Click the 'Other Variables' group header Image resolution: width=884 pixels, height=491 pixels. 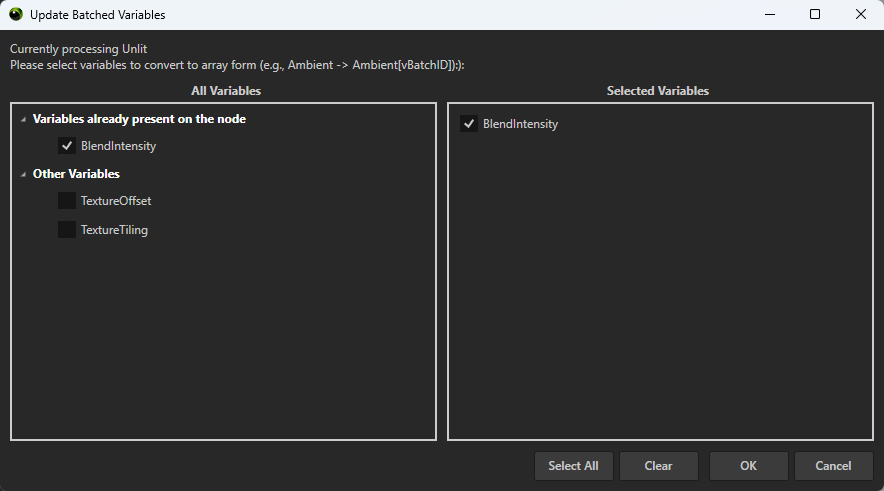pos(76,174)
